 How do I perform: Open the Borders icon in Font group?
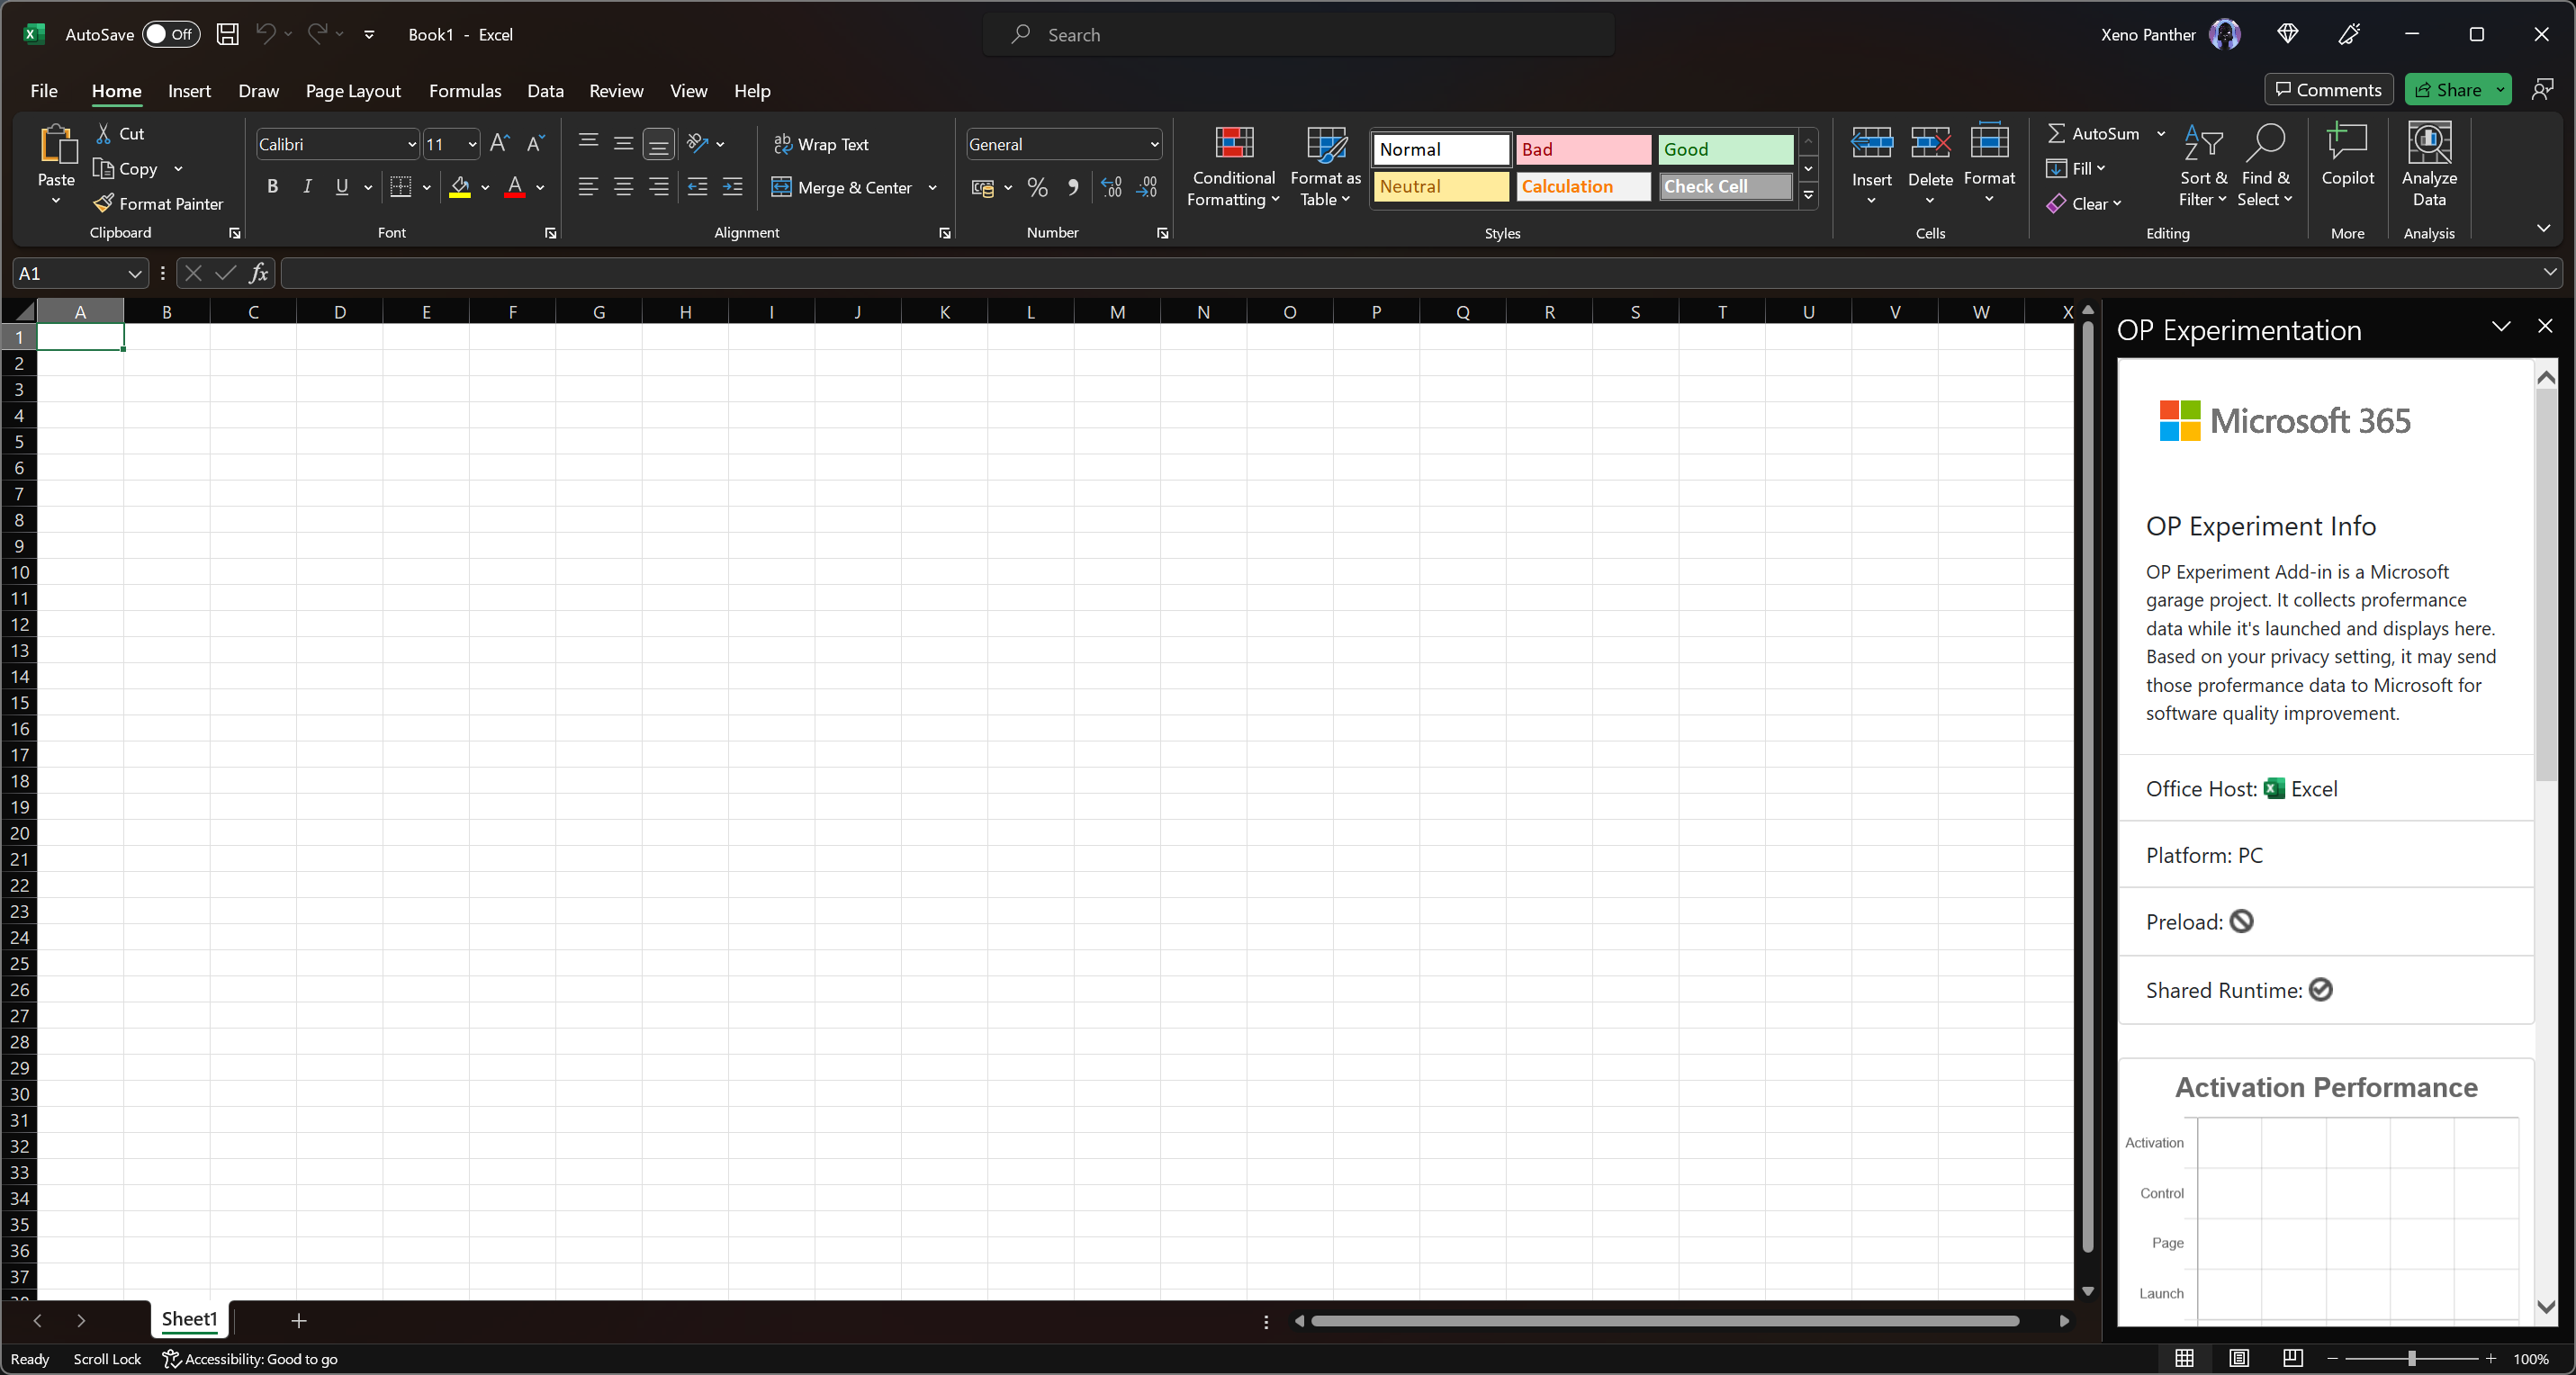tap(401, 187)
